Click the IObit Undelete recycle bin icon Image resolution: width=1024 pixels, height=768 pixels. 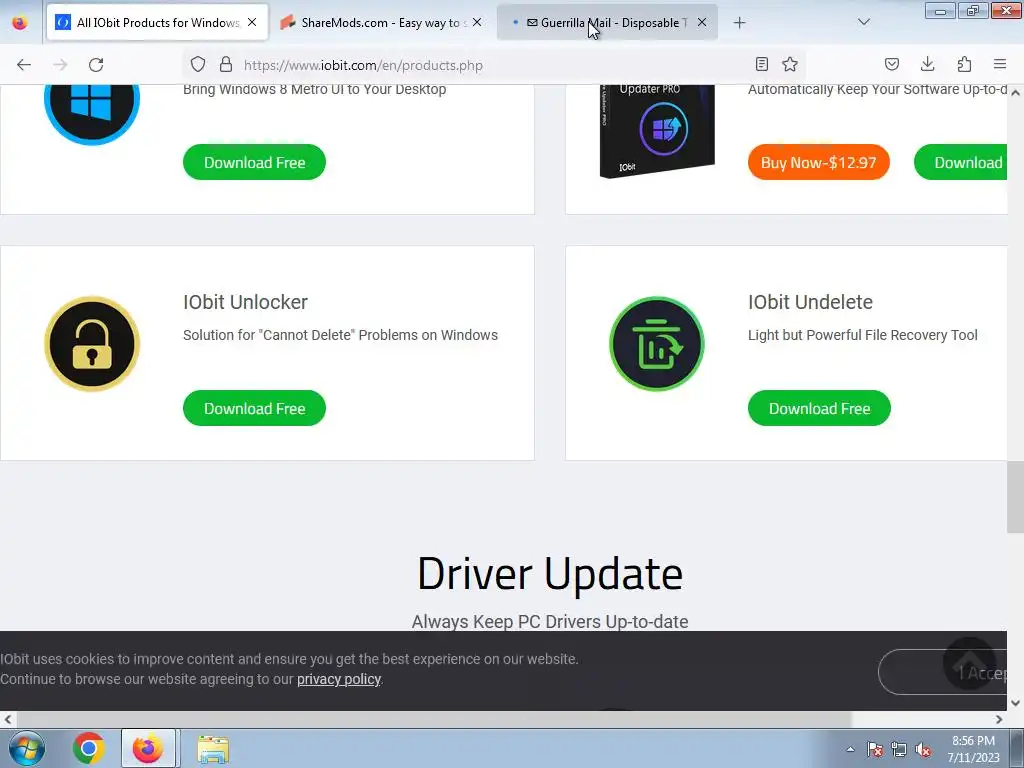657,344
